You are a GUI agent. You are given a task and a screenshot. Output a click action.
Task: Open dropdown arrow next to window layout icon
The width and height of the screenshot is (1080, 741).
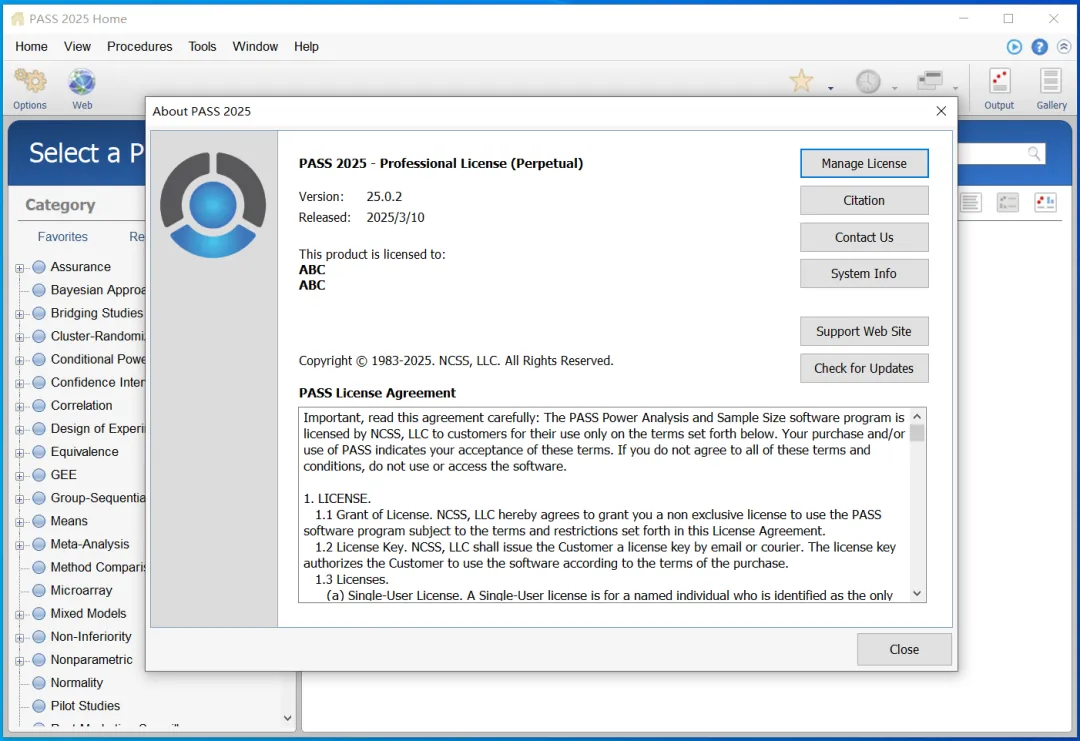tap(955, 88)
